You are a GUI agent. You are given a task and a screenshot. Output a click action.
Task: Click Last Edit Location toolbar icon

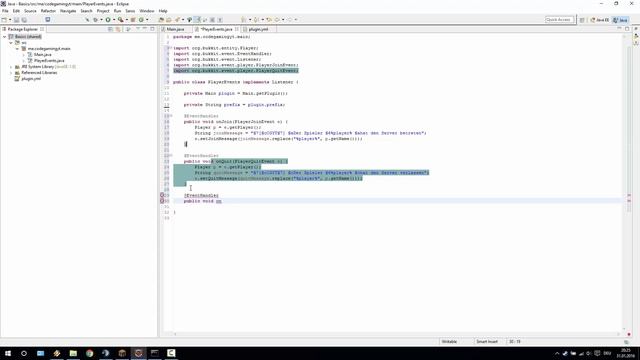tap(269, 20)
